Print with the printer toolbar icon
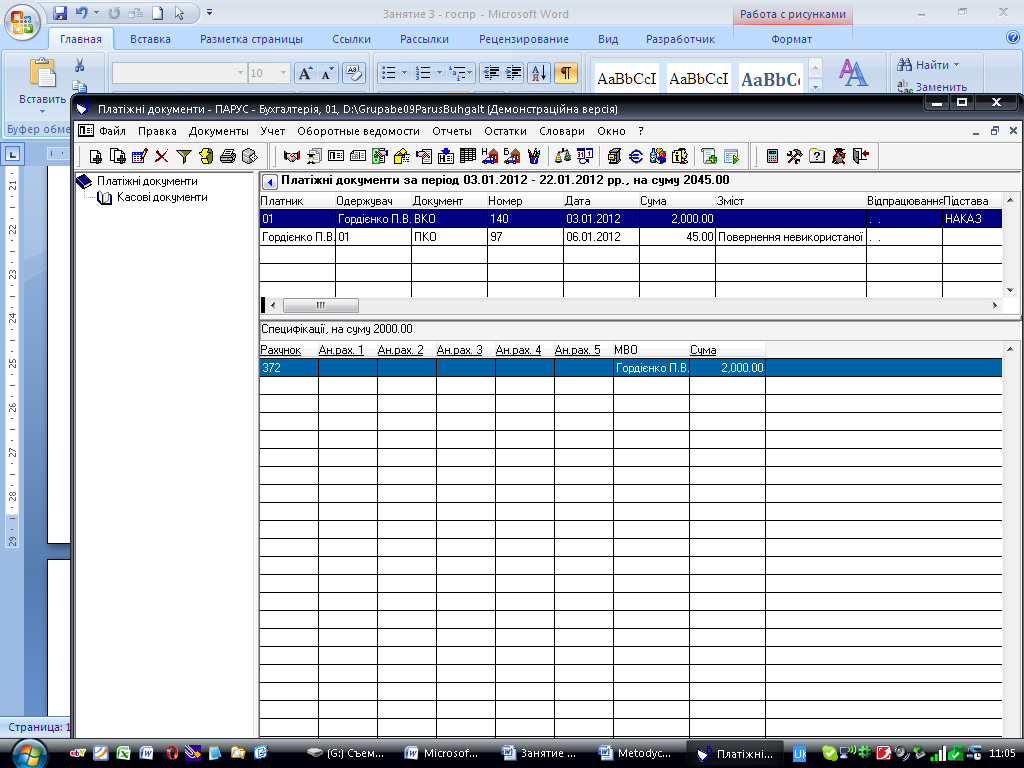The image size is (1024, 768). pos(227,157)
